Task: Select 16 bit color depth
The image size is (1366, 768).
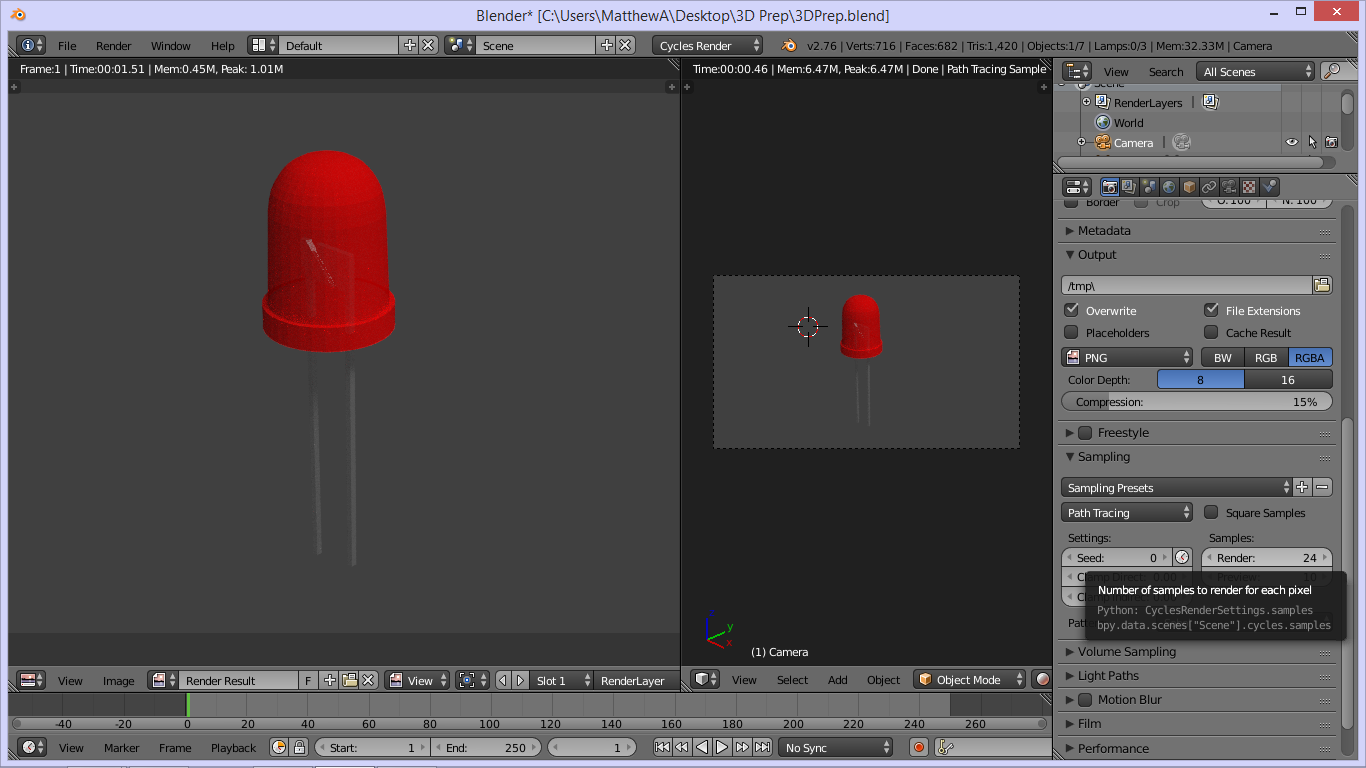Action: coord(1288,379)
